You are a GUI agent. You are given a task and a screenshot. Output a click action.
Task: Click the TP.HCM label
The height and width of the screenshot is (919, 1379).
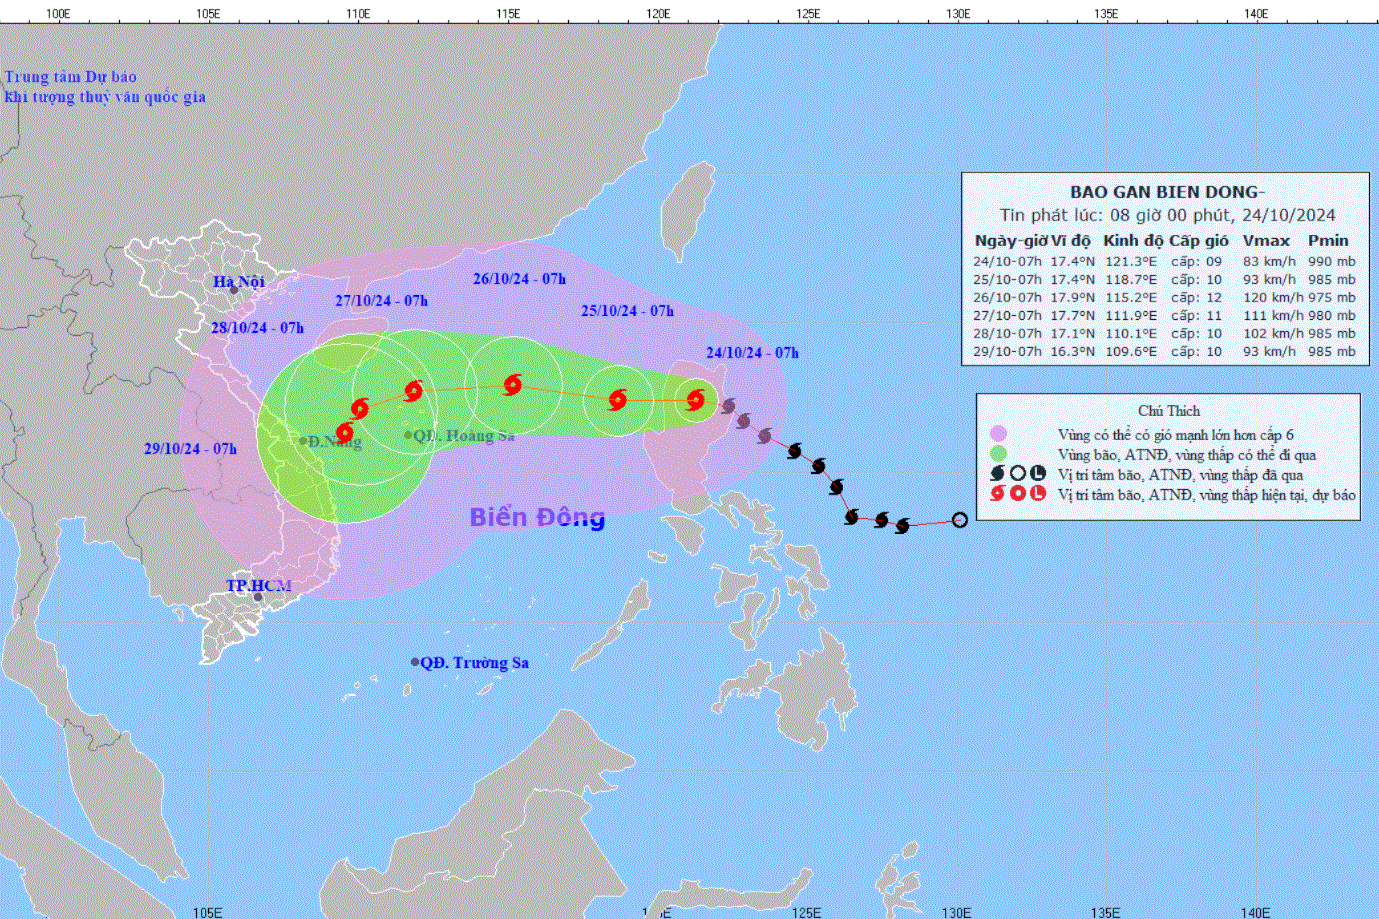point(259,585)
